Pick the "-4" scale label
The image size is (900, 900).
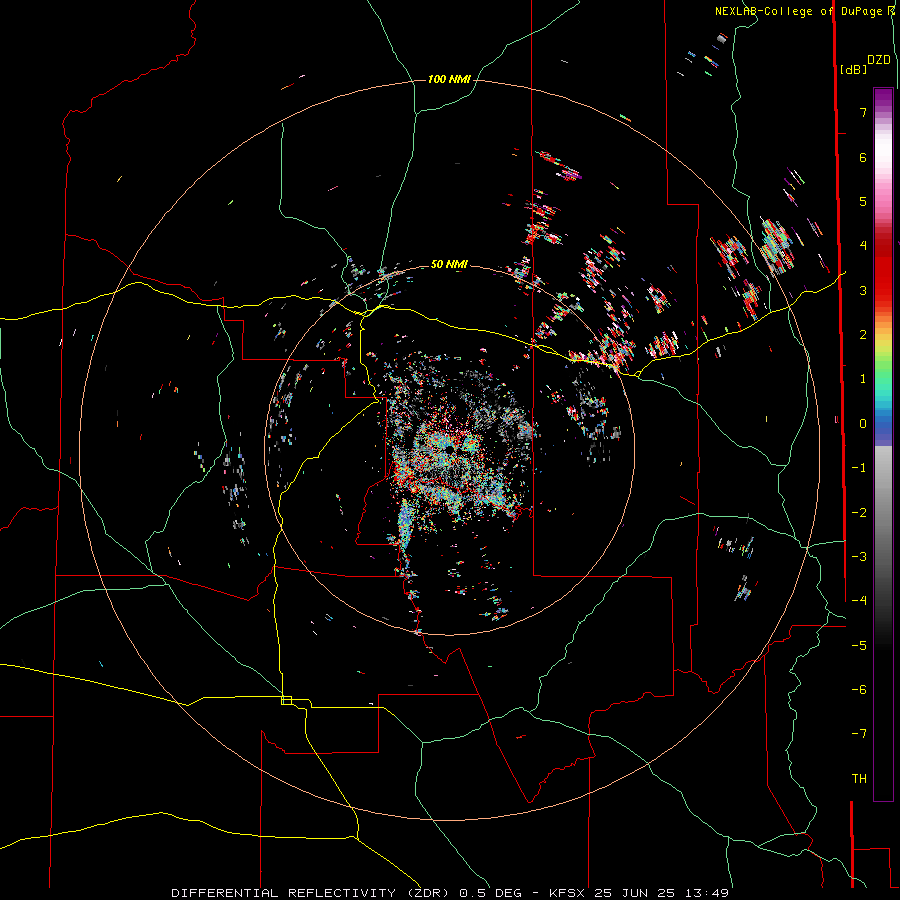coord(859,601)
